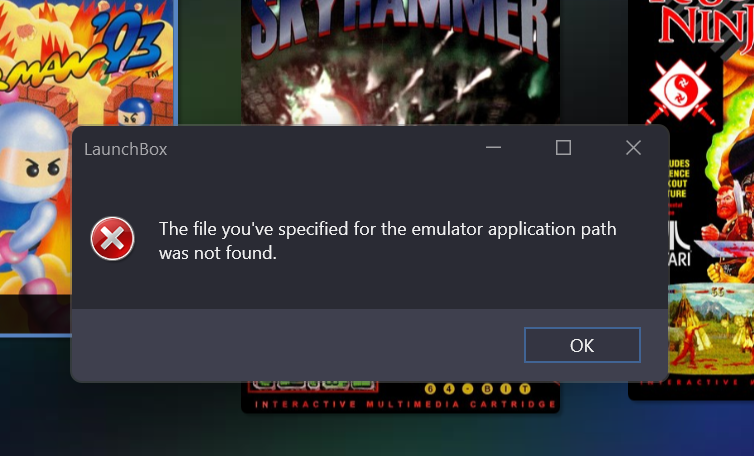Click the yin-yang diamond emblem on Ninja cover
754x456 pixels.
click(680, 91)
